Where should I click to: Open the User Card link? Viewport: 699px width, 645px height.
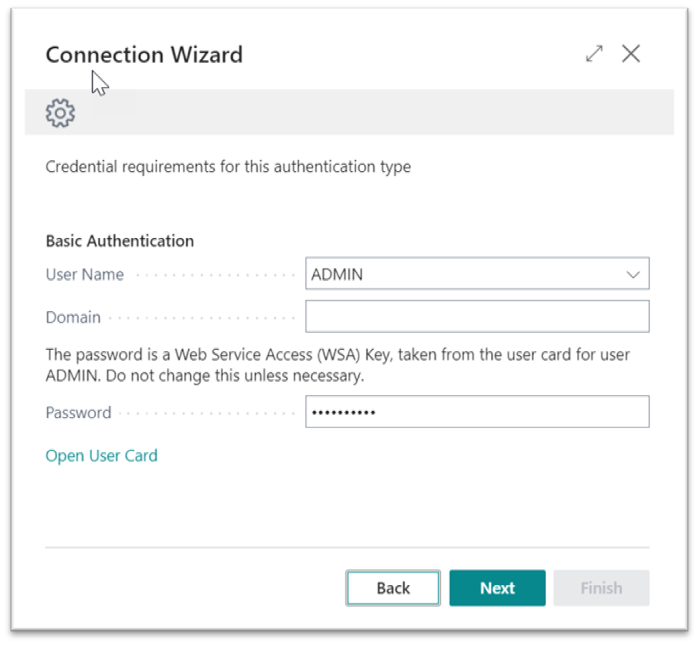coord(101,456)
